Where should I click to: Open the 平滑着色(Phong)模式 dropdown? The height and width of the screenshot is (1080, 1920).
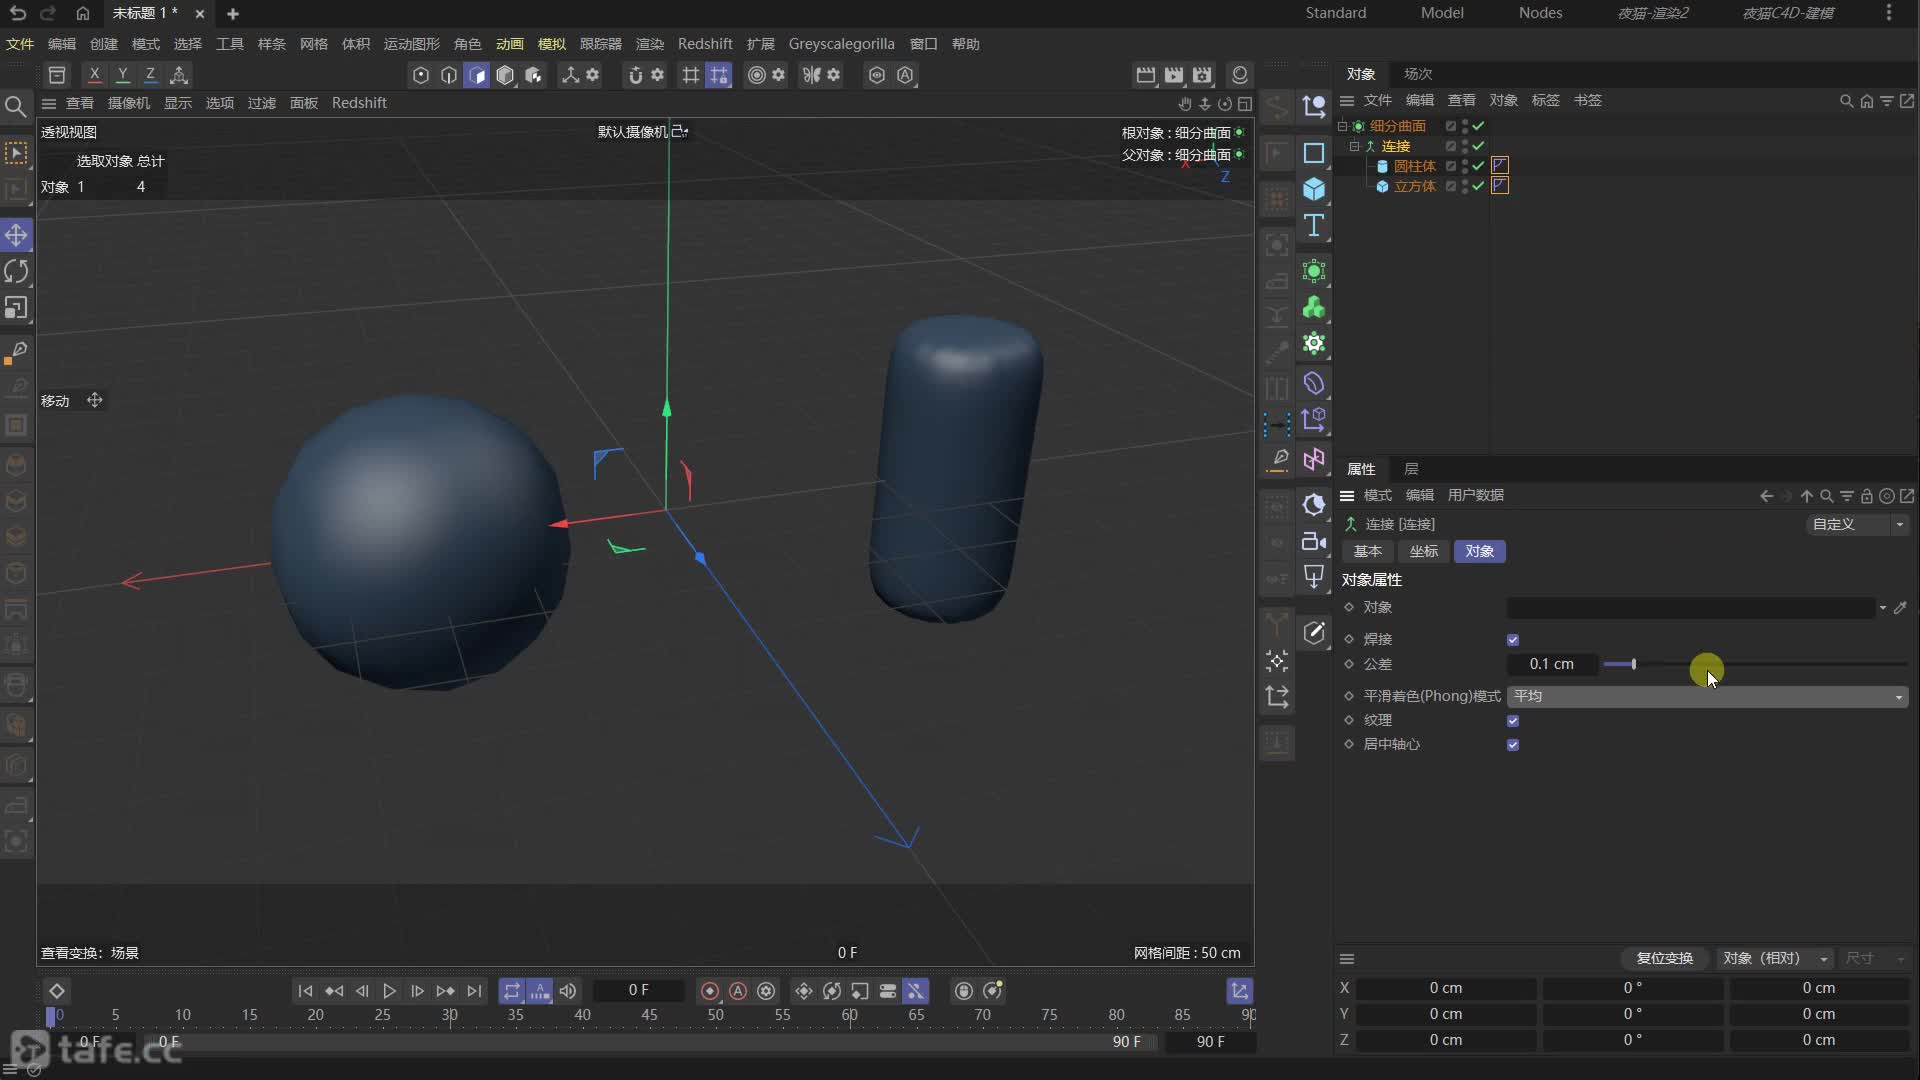click(1708, 696)
